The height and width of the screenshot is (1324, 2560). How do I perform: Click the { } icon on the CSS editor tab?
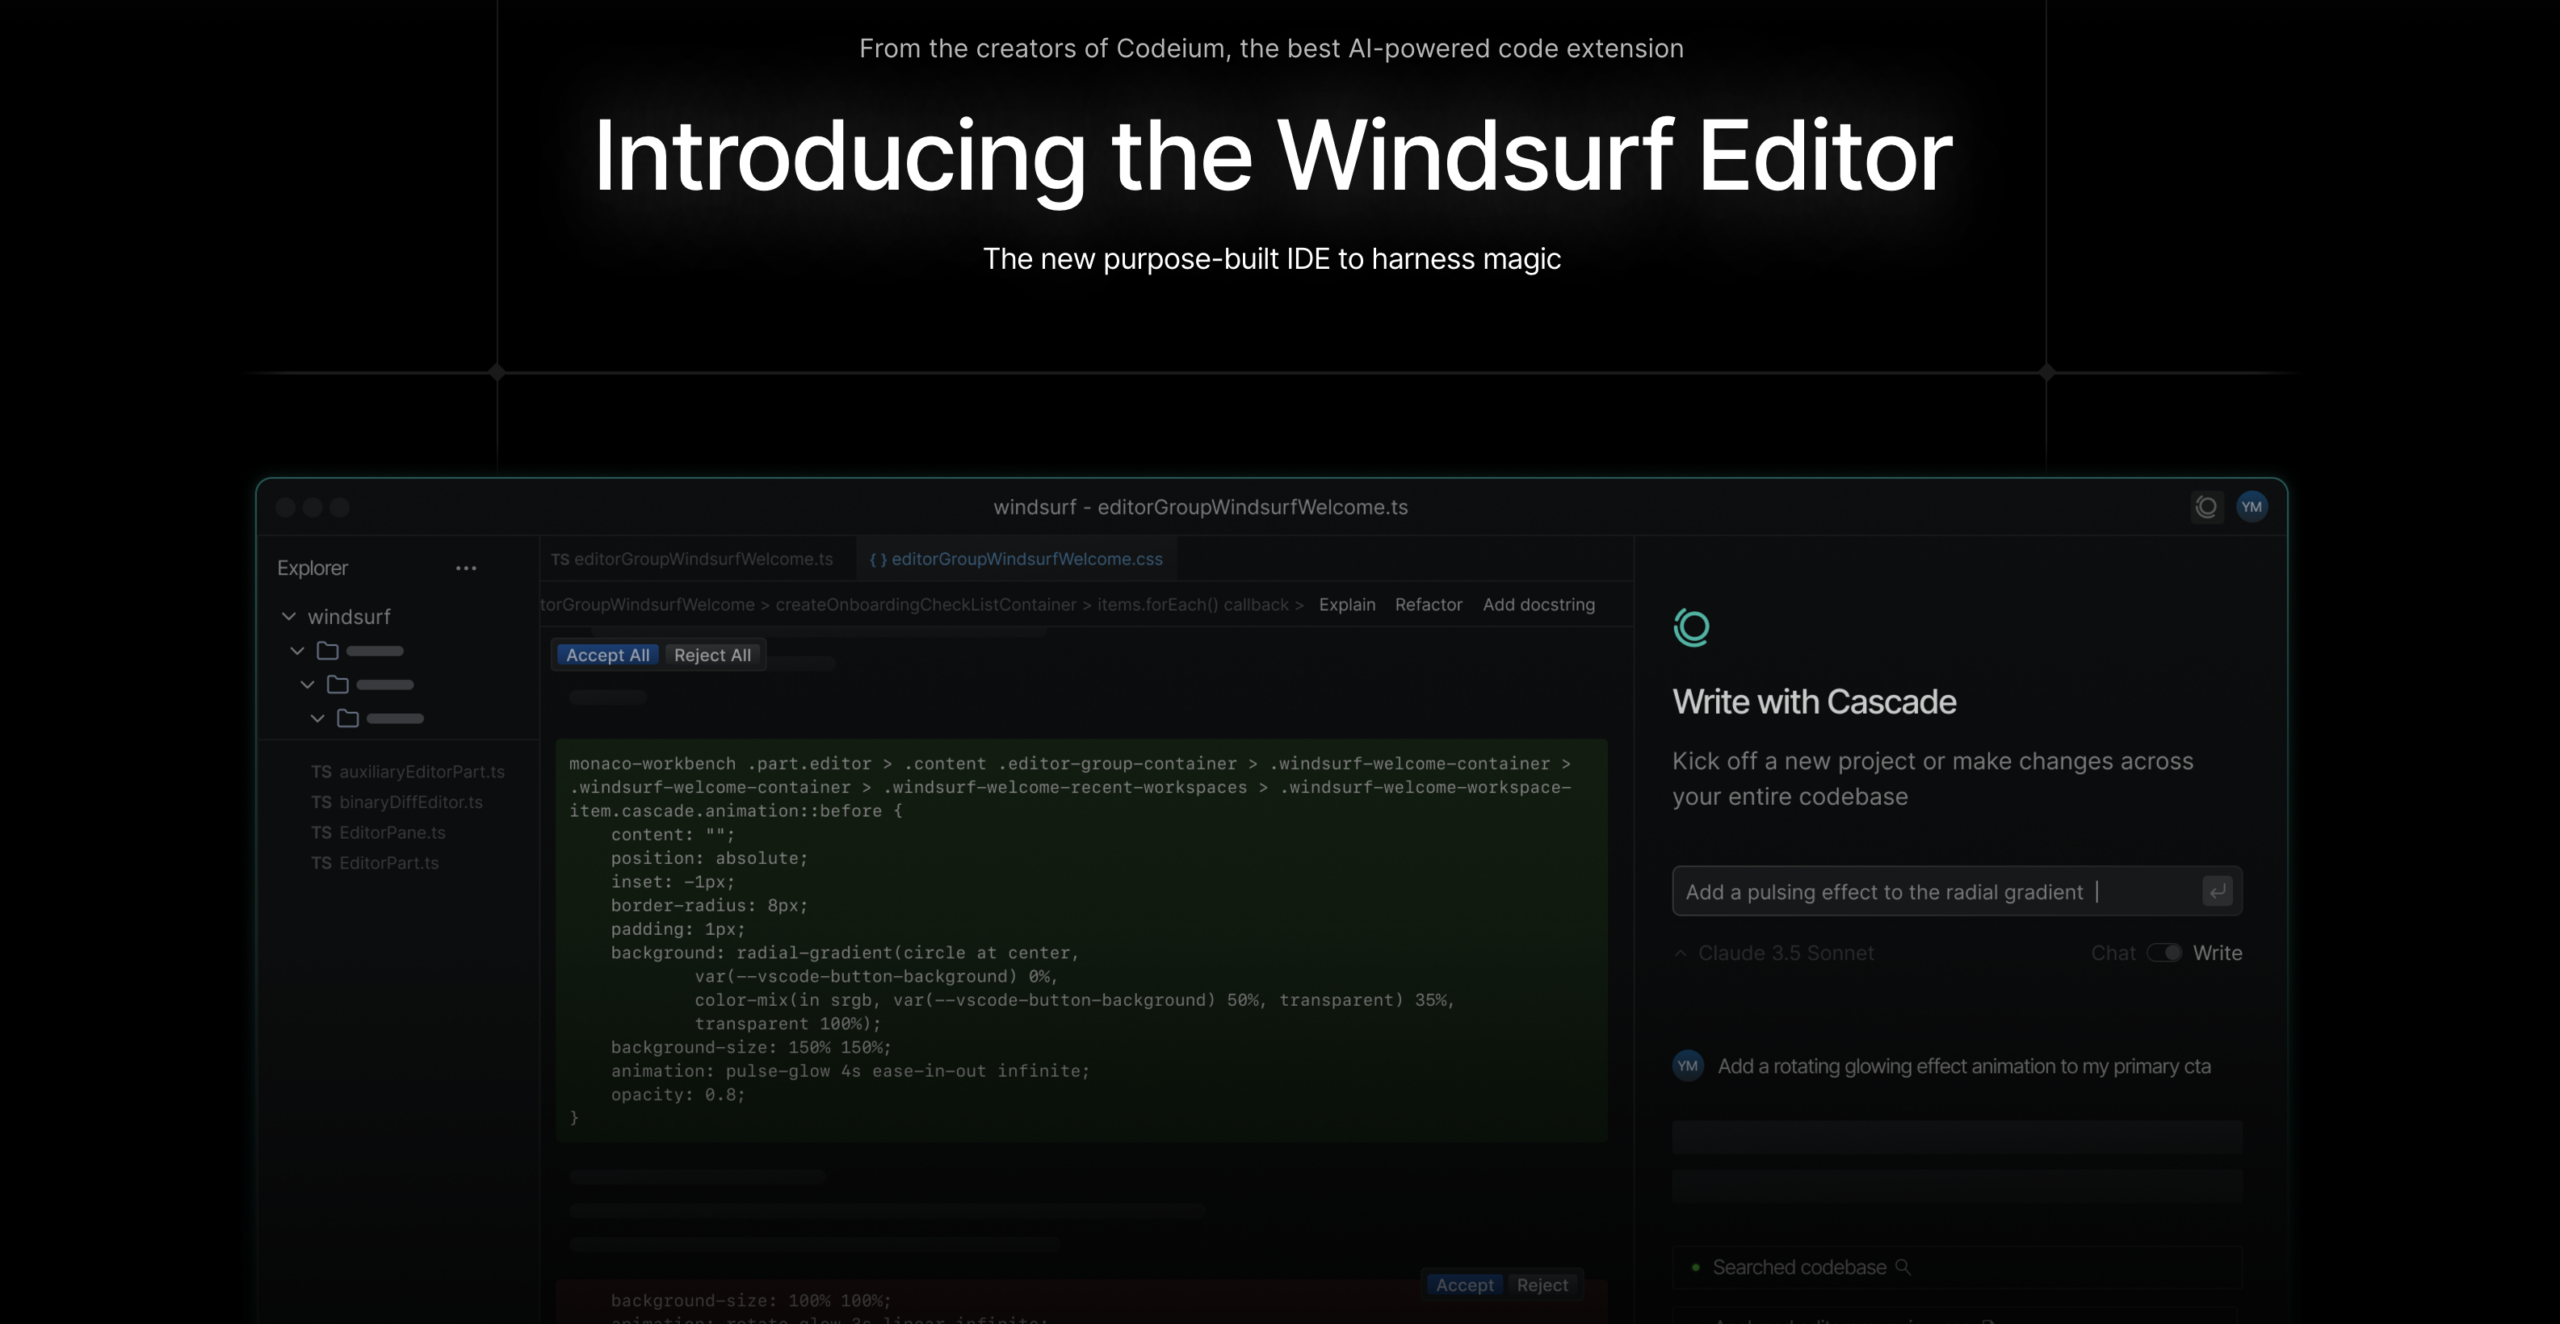[878, 559]
